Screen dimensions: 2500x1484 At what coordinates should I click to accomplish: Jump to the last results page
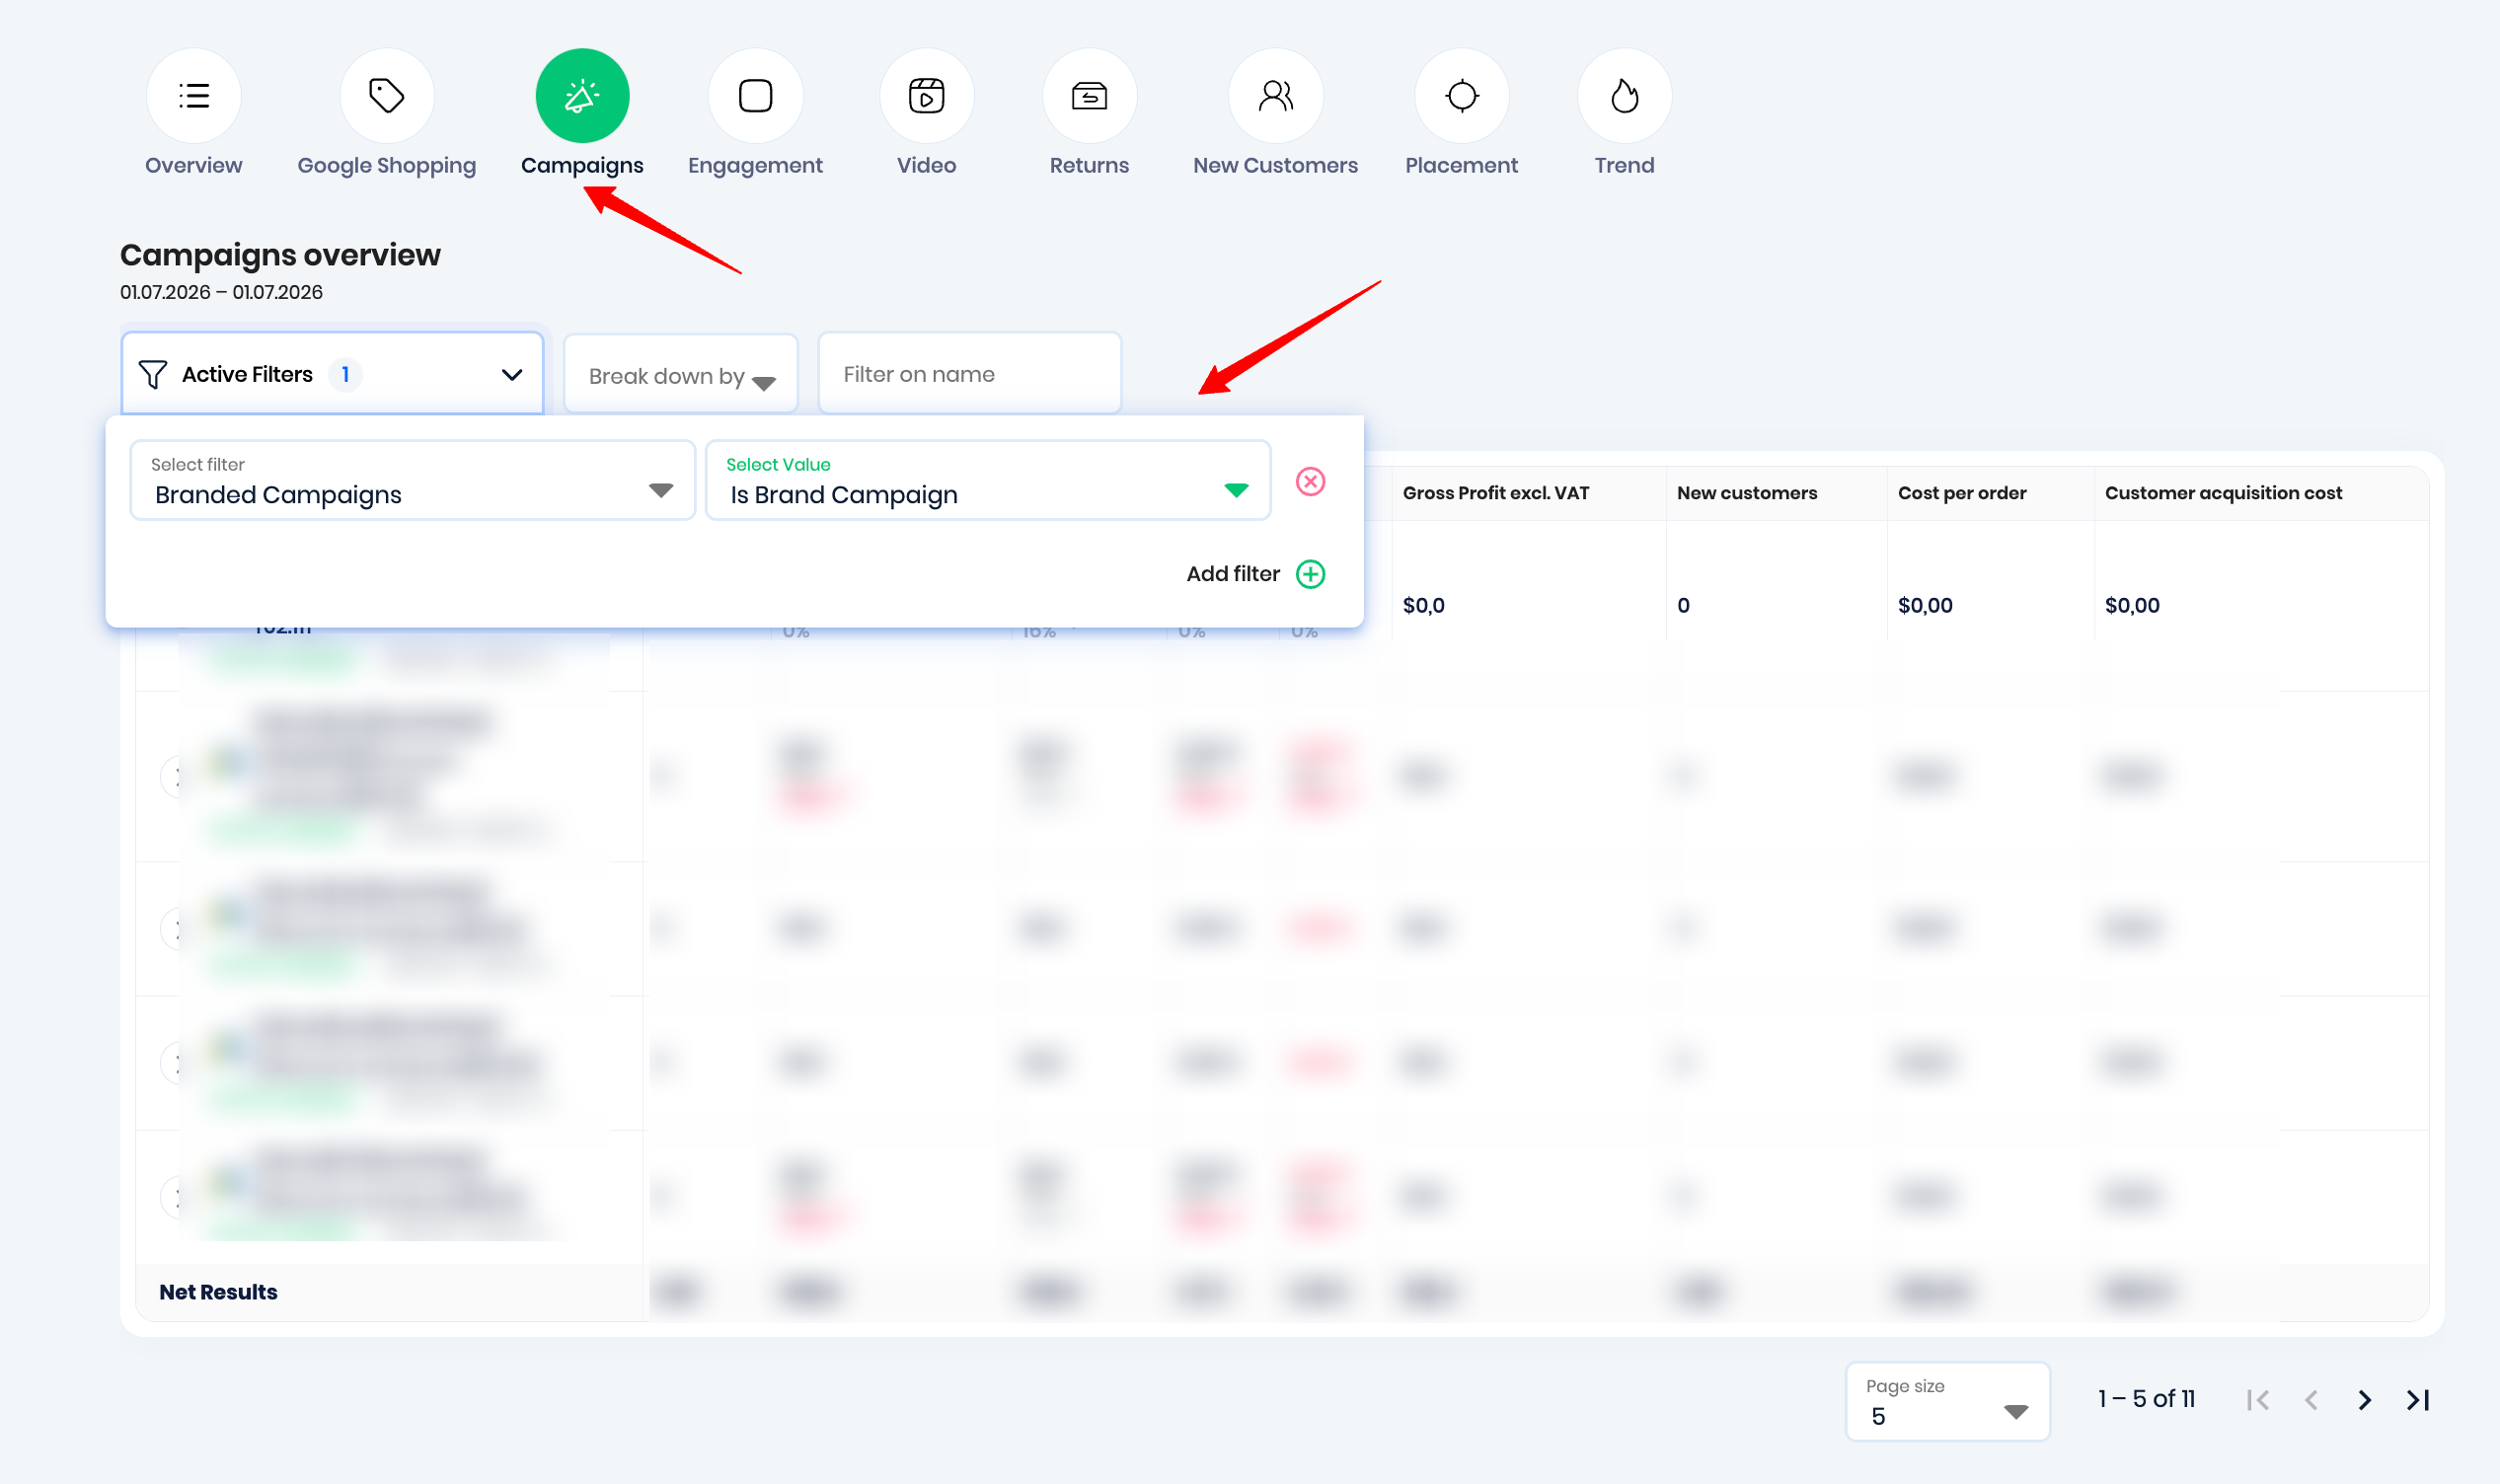(2417, 1400)
